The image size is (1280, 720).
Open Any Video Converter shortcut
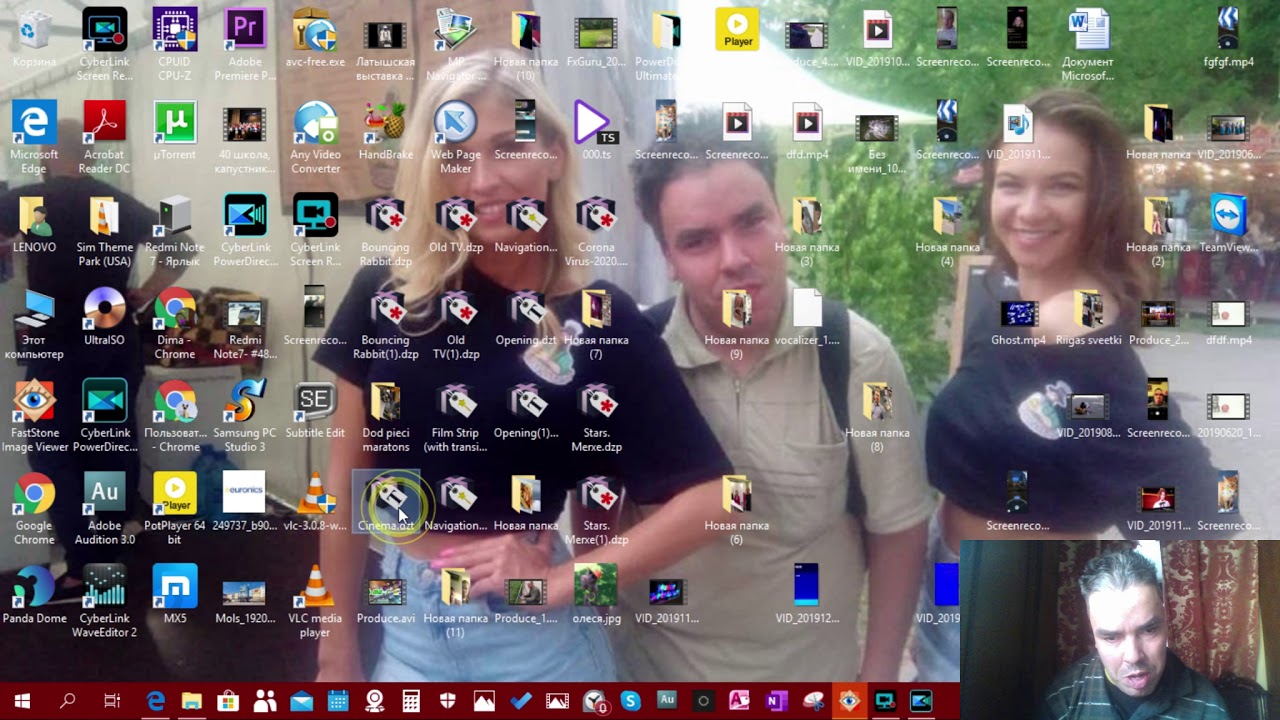(x=315, y=137)
